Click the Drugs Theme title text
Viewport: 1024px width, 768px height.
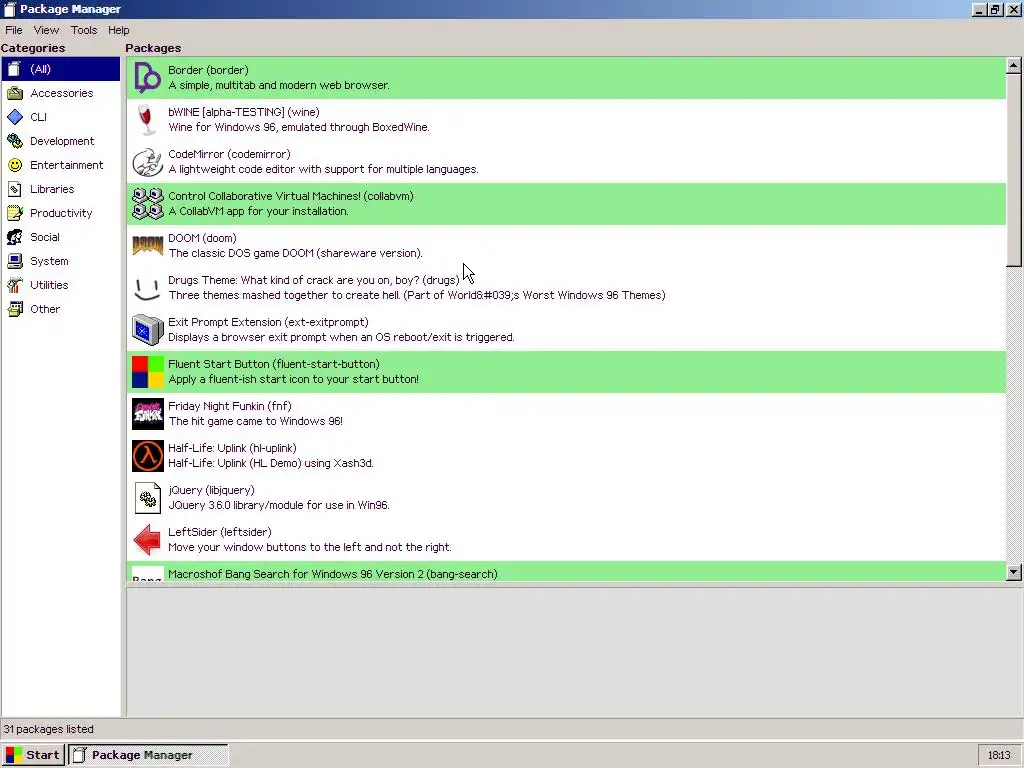[x=313, y=280]
